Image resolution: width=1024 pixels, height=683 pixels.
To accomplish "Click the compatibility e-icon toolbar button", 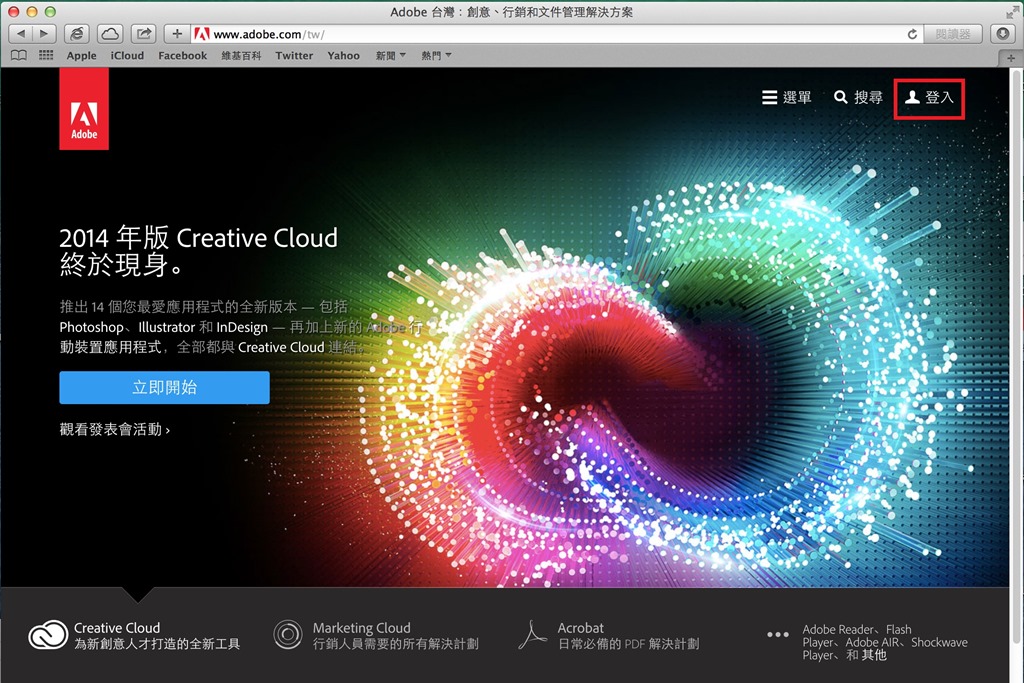I will tap(77, 33).
